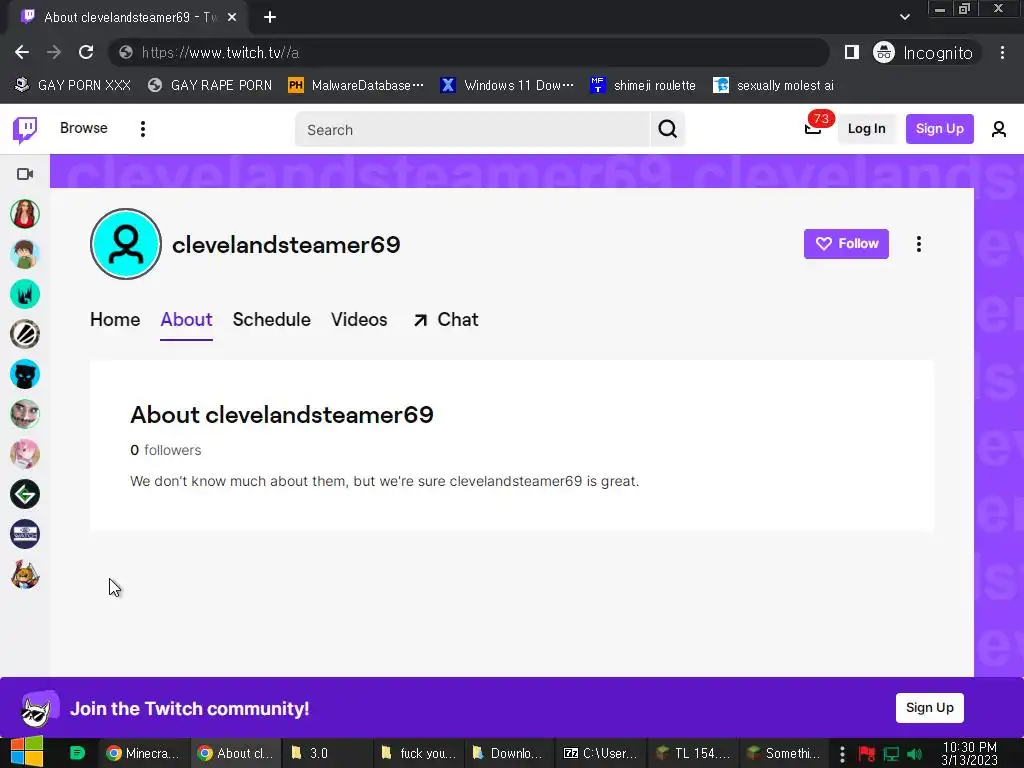This screenshot has height=768, width=1024.
Task: Open sidebar channel with grey diagonal stripes avatar
Action: tap(25, 334)
